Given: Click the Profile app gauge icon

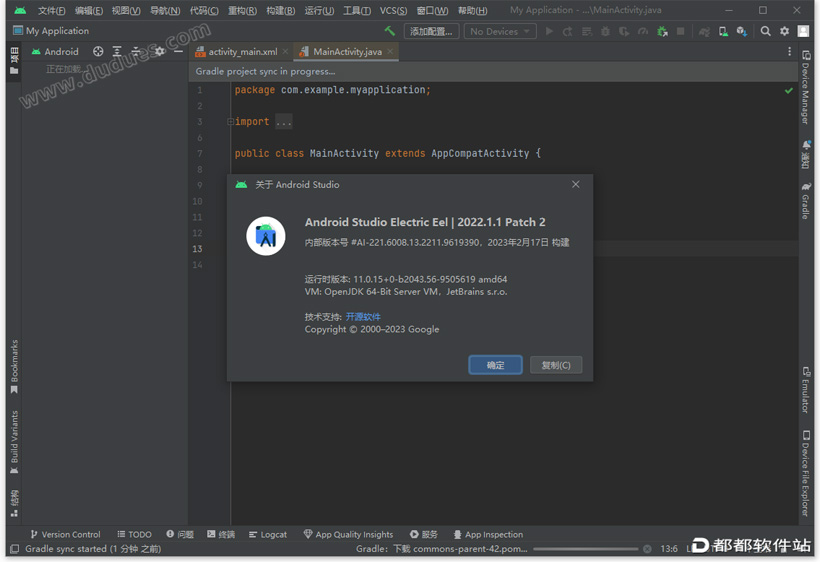Looking at the screenshot, I should 643,31.
